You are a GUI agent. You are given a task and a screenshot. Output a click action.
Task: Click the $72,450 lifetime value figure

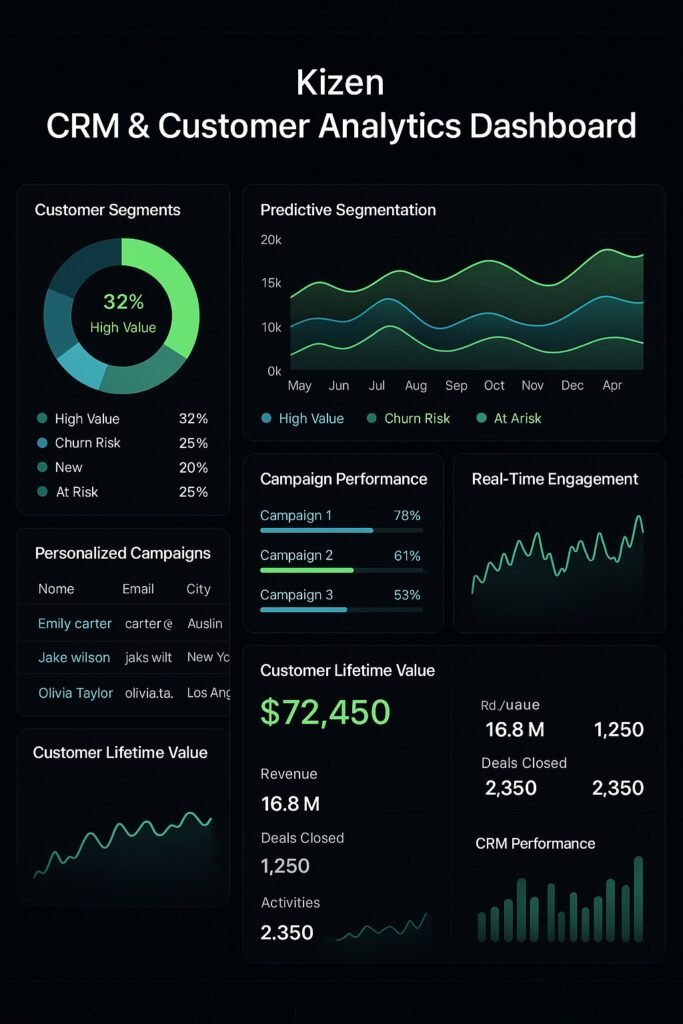pos(325,712)
